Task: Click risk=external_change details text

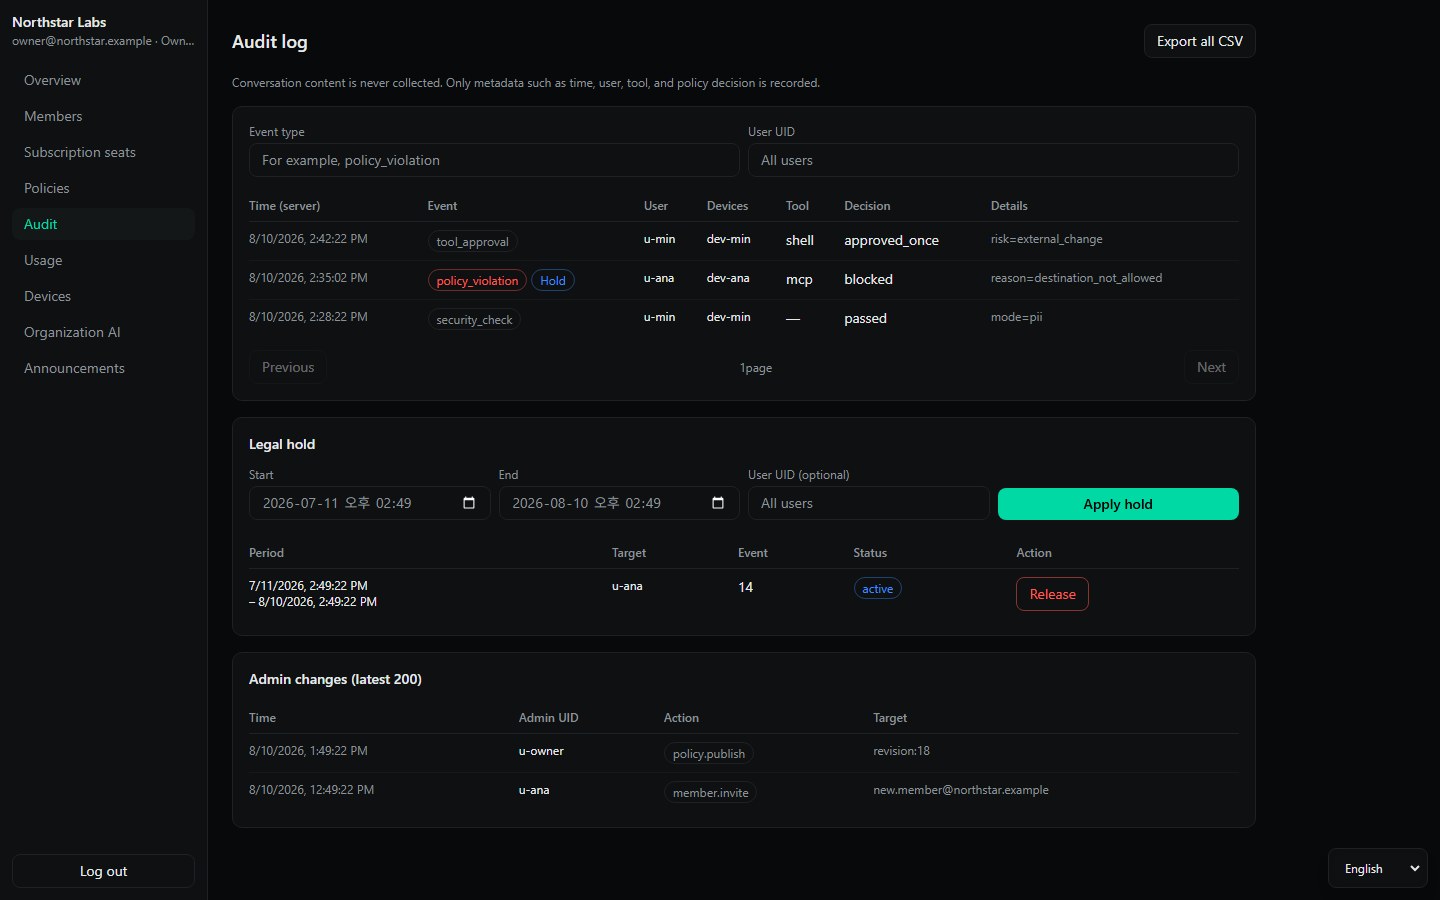Action: [1046, 239]
